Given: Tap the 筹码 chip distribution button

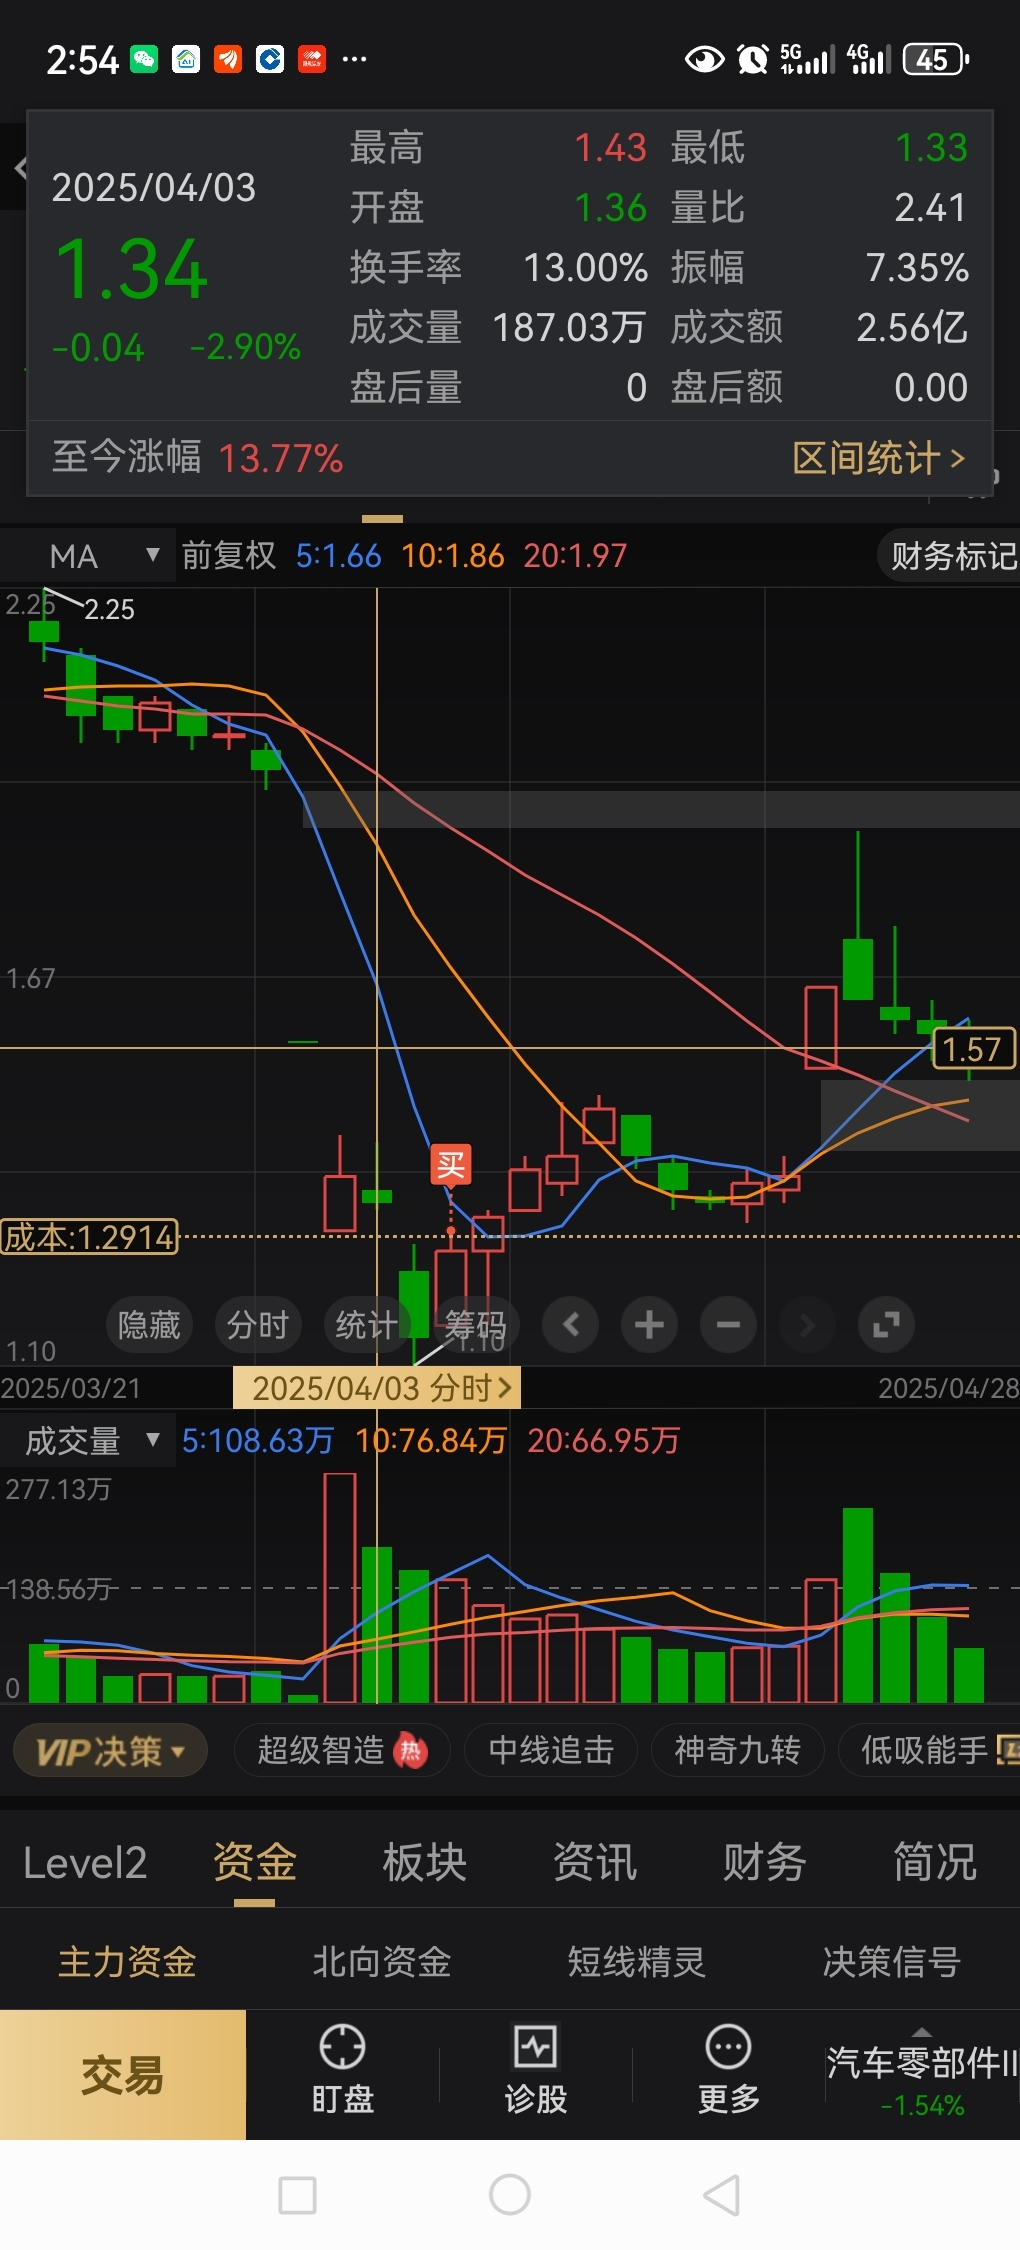Looking at the screenshot, I should click(476, 1325).
